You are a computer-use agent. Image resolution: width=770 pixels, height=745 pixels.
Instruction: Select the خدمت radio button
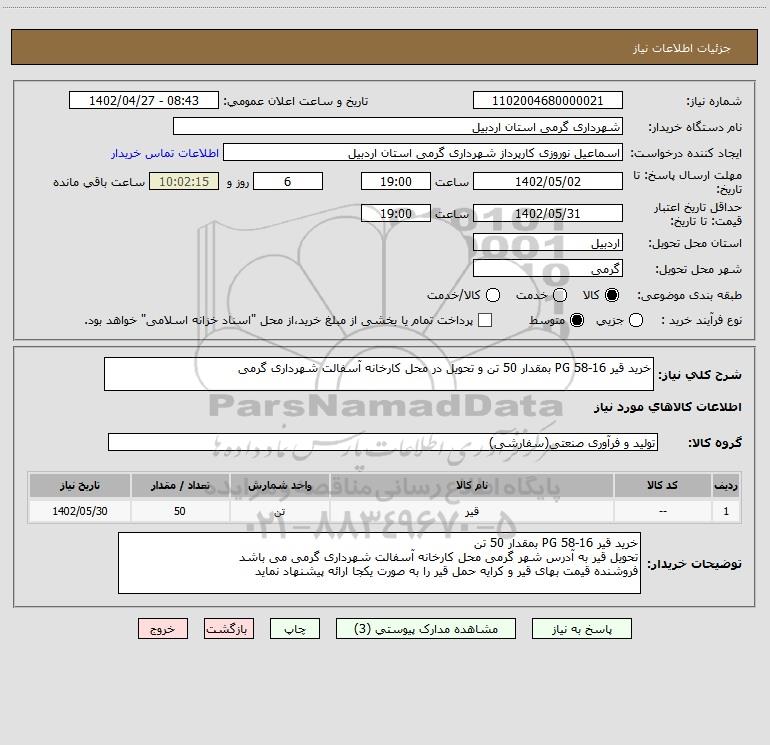point(560,295)
